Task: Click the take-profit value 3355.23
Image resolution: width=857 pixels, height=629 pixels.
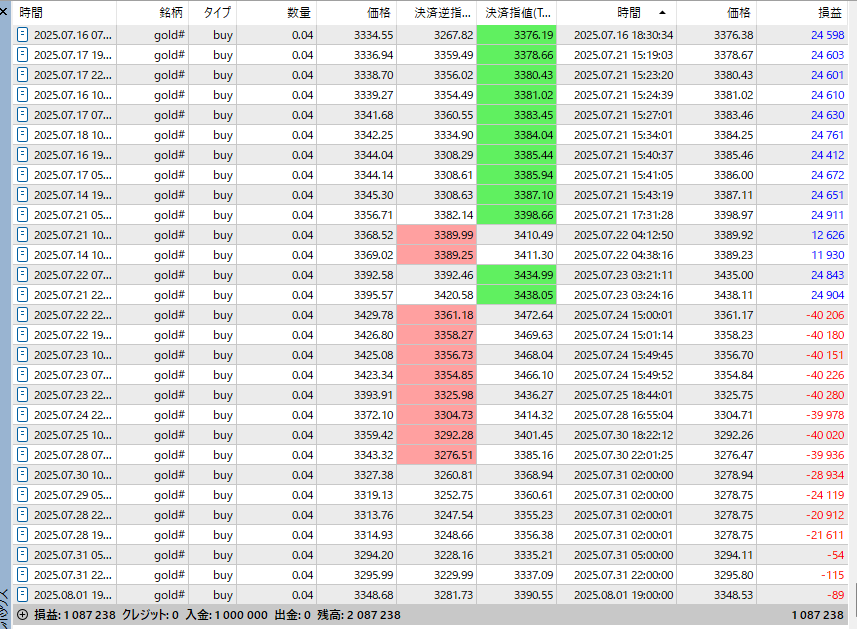Action: pyautogui.click(x=533, y=515)
